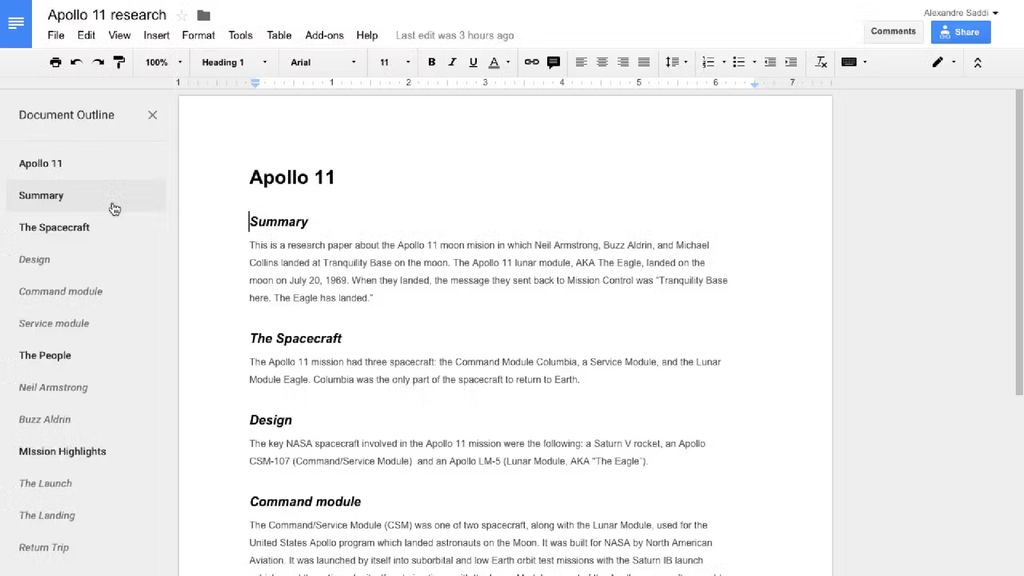Clear formatting with the Tx icon
This screenshot has height=576, width=1024.
[821, 62]
